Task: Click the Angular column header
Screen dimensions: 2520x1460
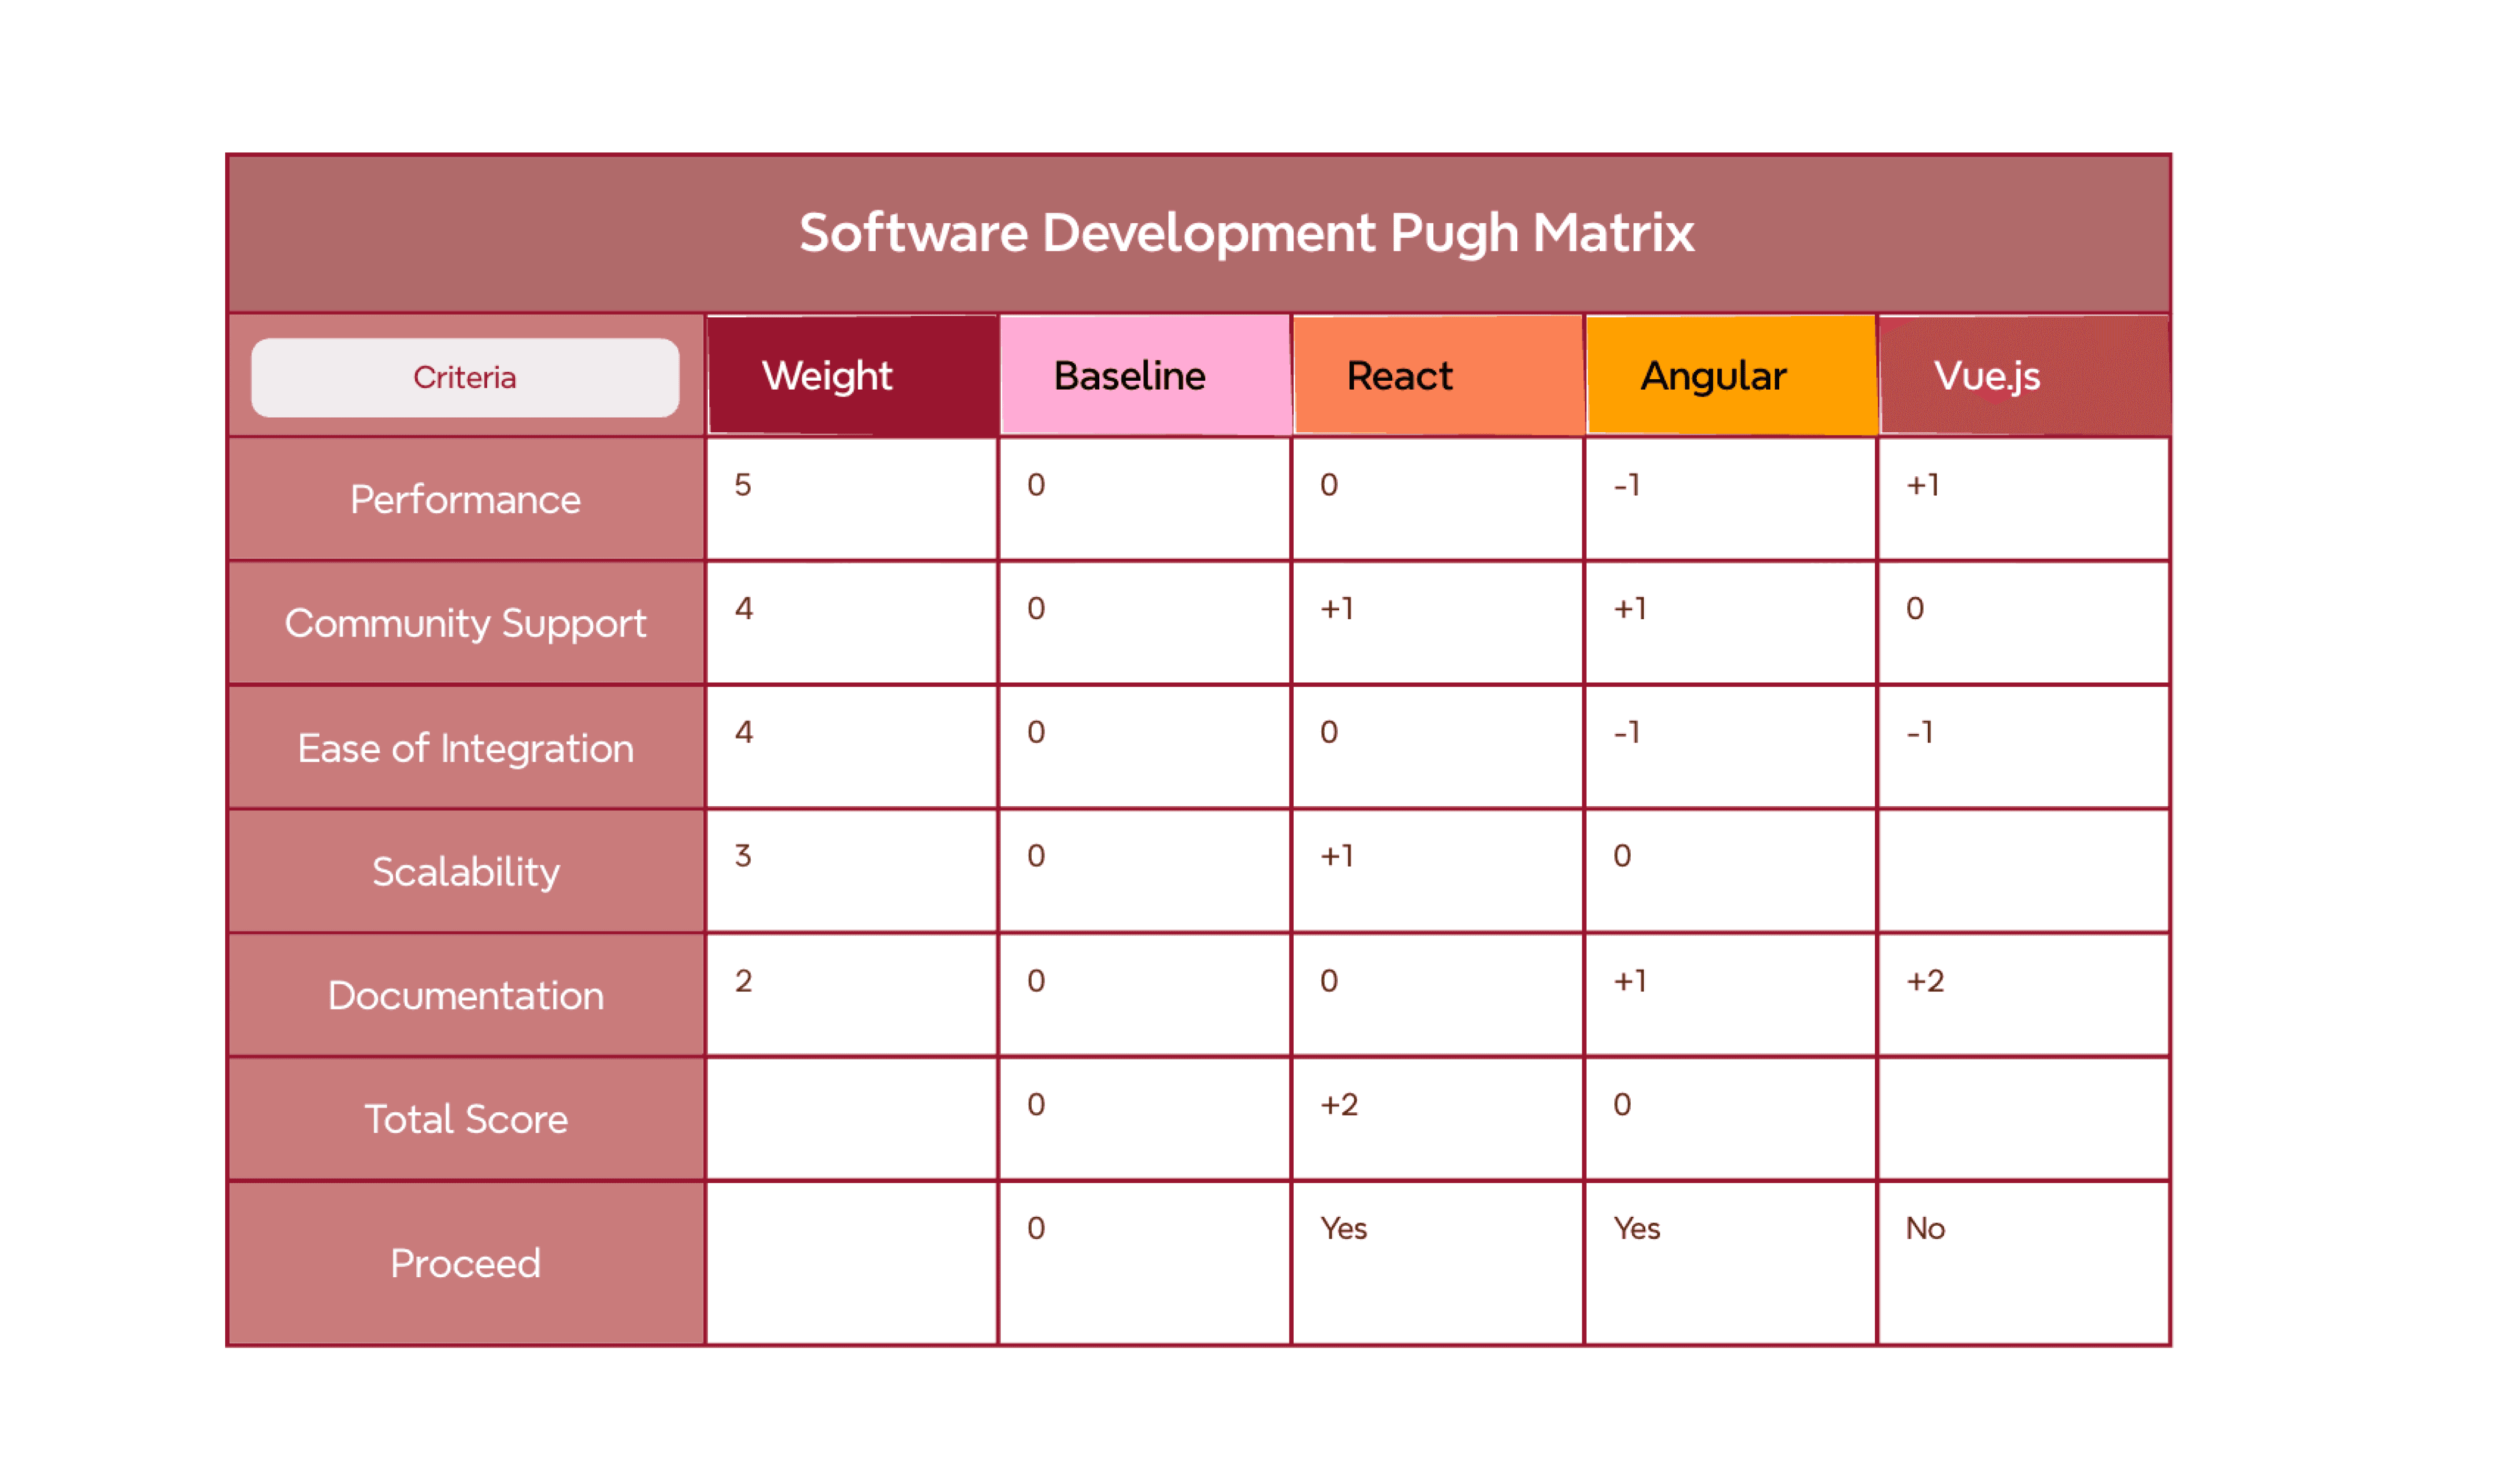Action: pyautogui.click(x=1730, y=376)
